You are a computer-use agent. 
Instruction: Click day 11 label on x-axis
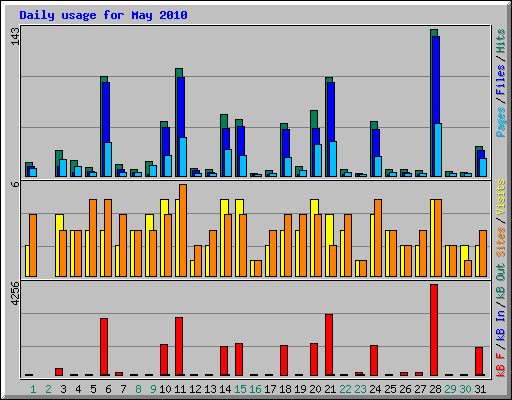(180, 389)
